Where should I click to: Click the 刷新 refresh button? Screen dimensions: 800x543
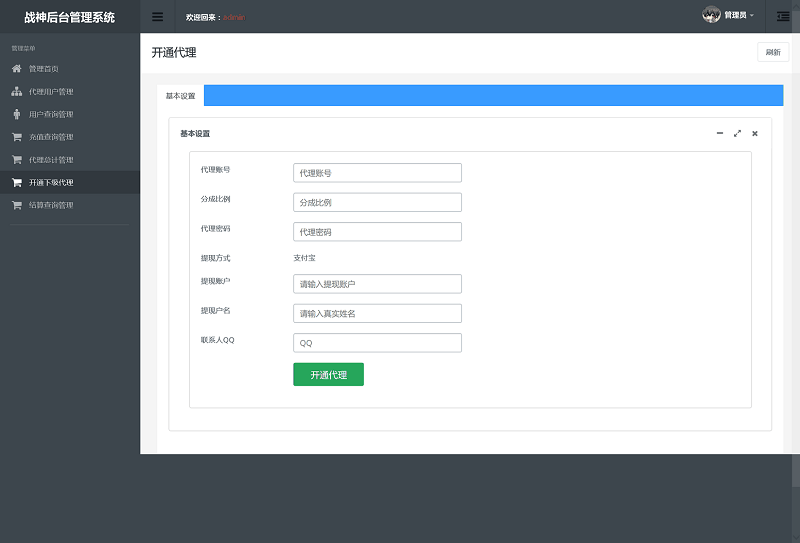click(773, 52)
